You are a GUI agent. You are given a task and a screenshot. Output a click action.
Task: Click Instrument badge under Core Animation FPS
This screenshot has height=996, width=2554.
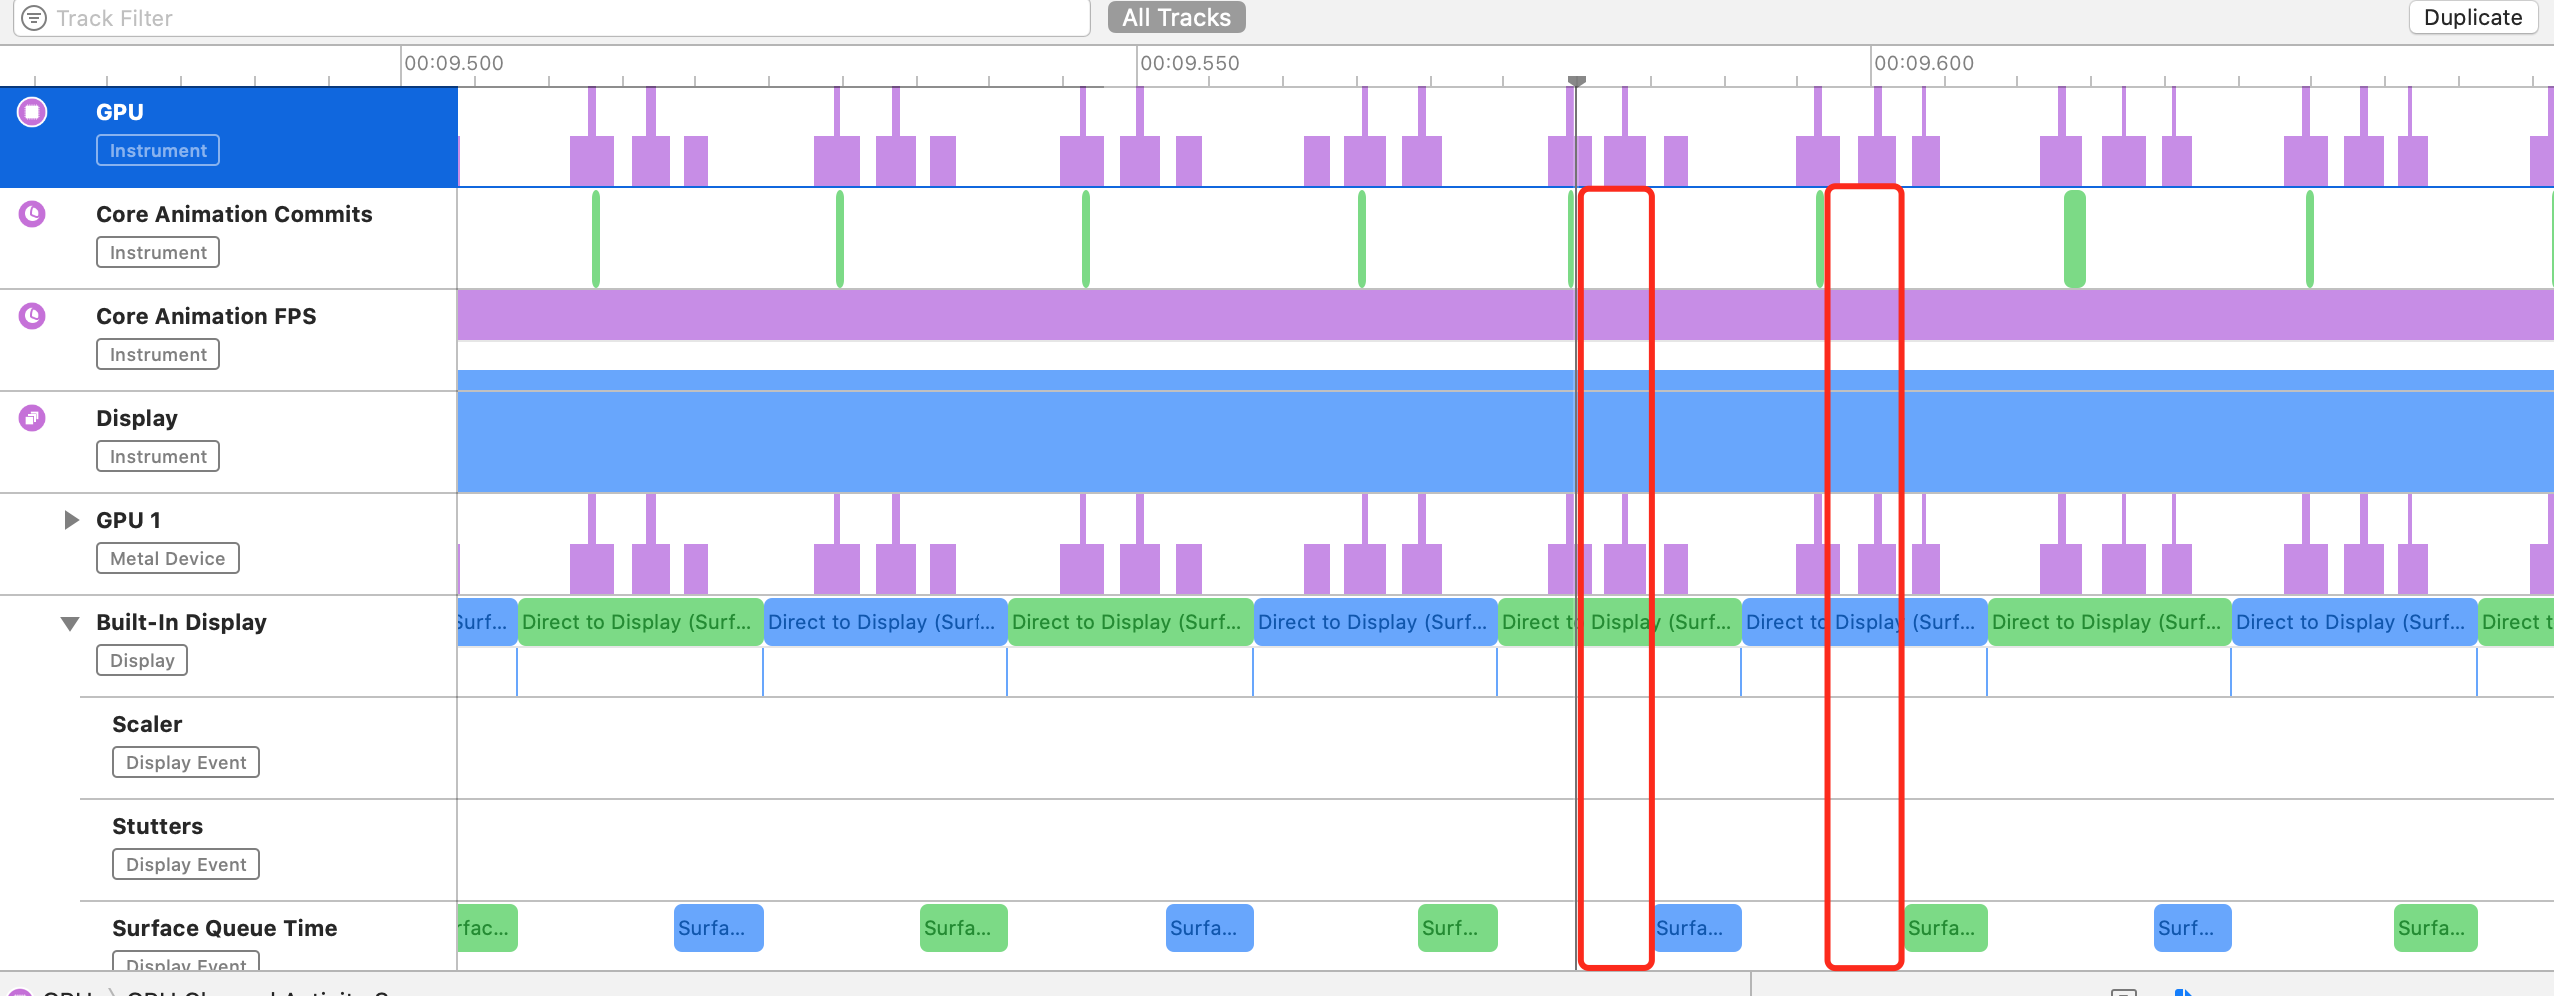(158, 354)
